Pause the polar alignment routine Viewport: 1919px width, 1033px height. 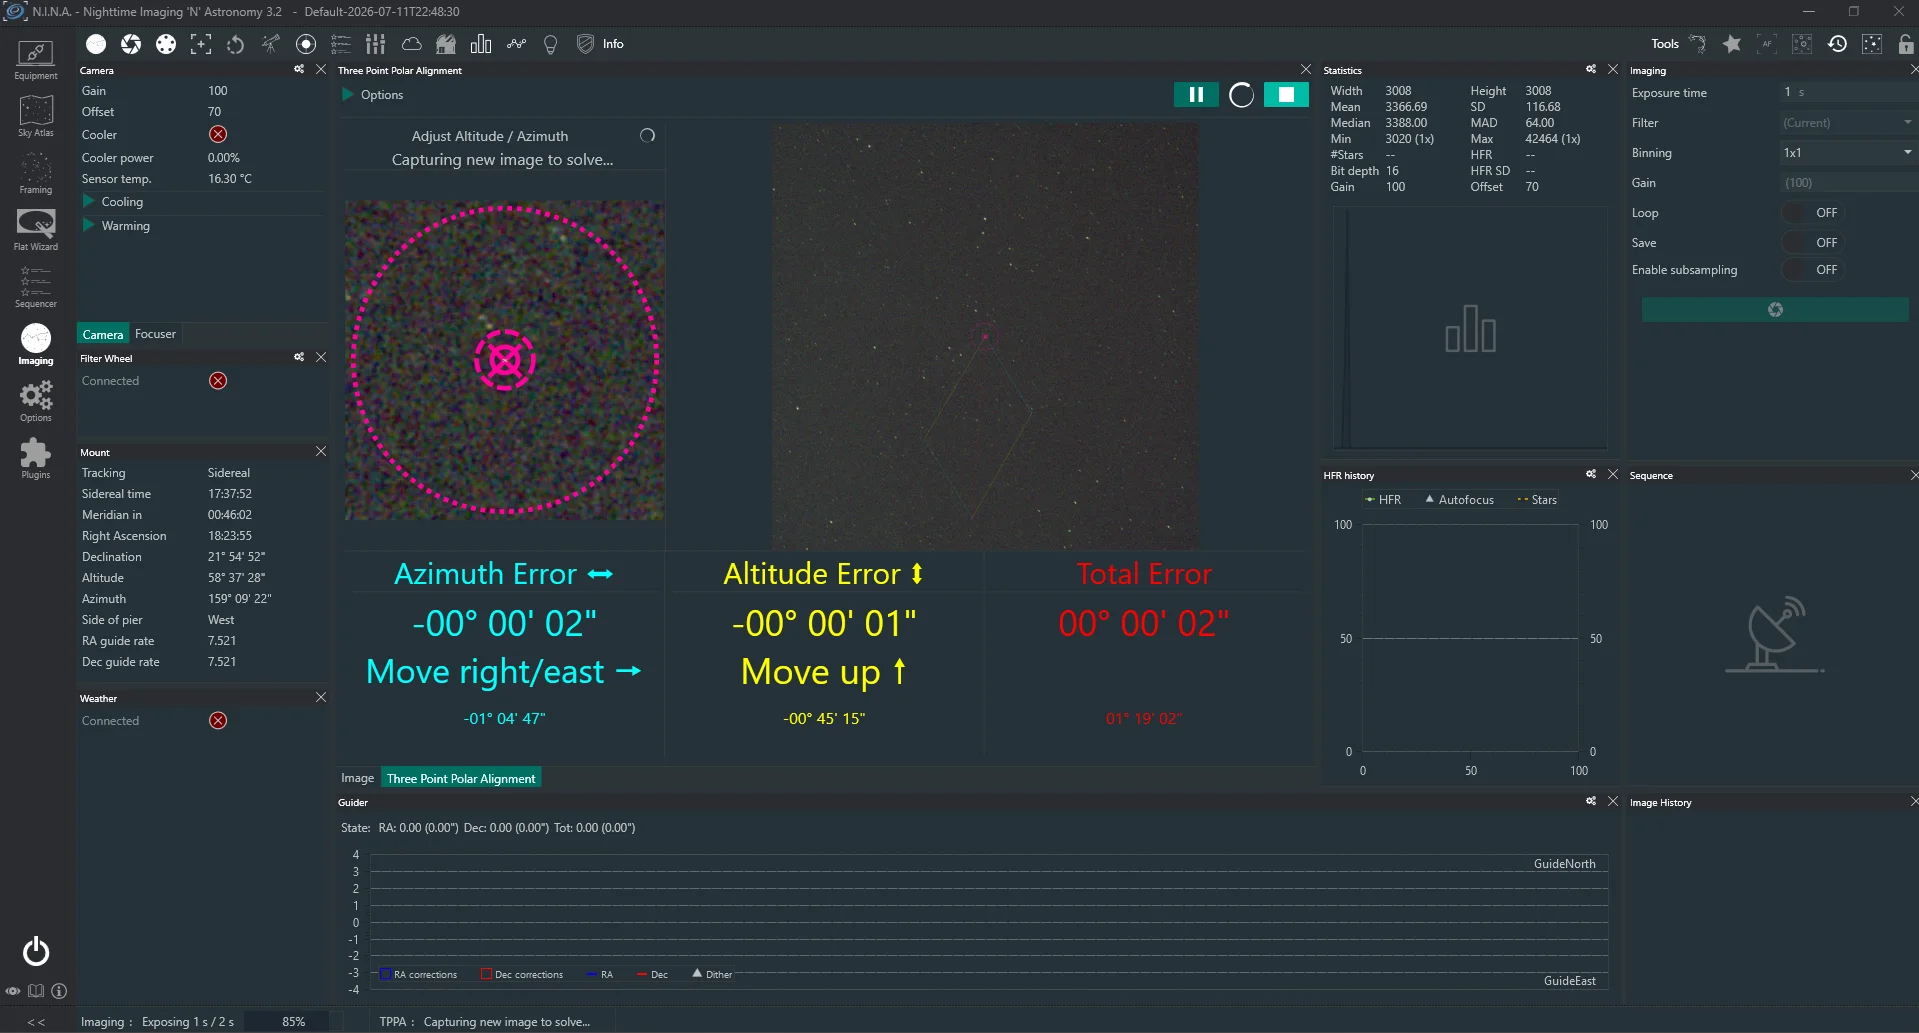1196,94
